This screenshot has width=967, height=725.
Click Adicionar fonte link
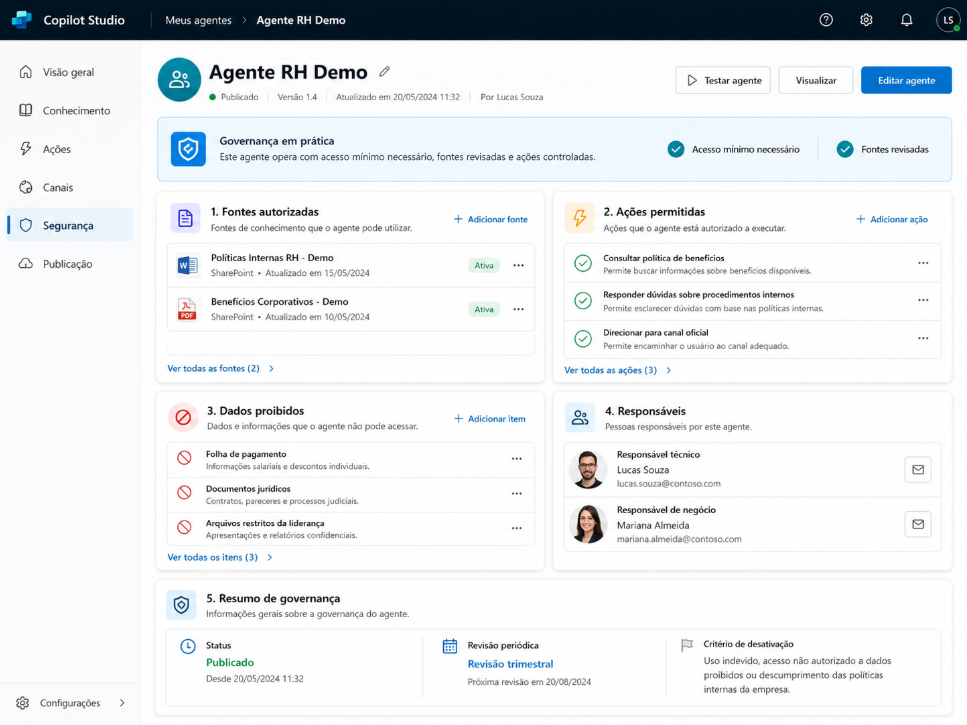point(491,219)
